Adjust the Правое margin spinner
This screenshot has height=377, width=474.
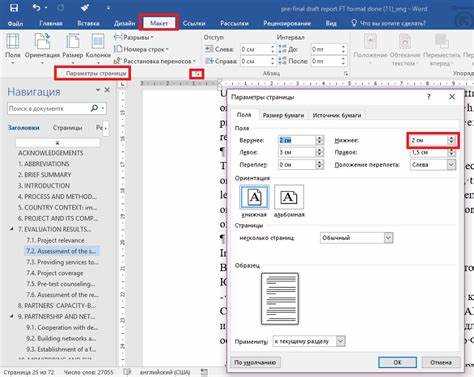click(x=452, y=152)
